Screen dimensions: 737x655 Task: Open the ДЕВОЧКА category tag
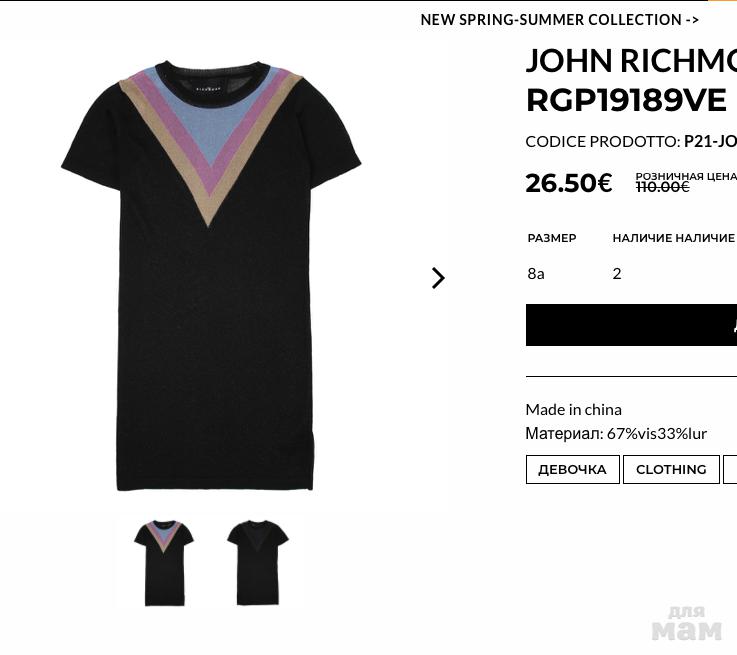(x=572, y=469)
